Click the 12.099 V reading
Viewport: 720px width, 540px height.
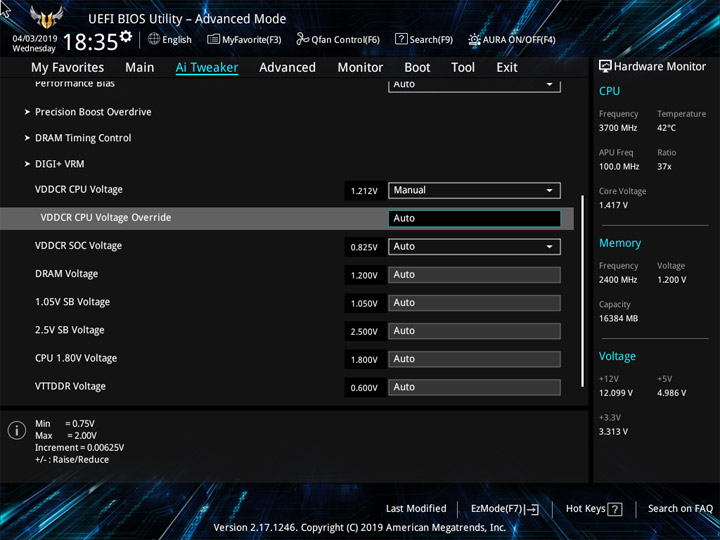(x=616, y=393)
